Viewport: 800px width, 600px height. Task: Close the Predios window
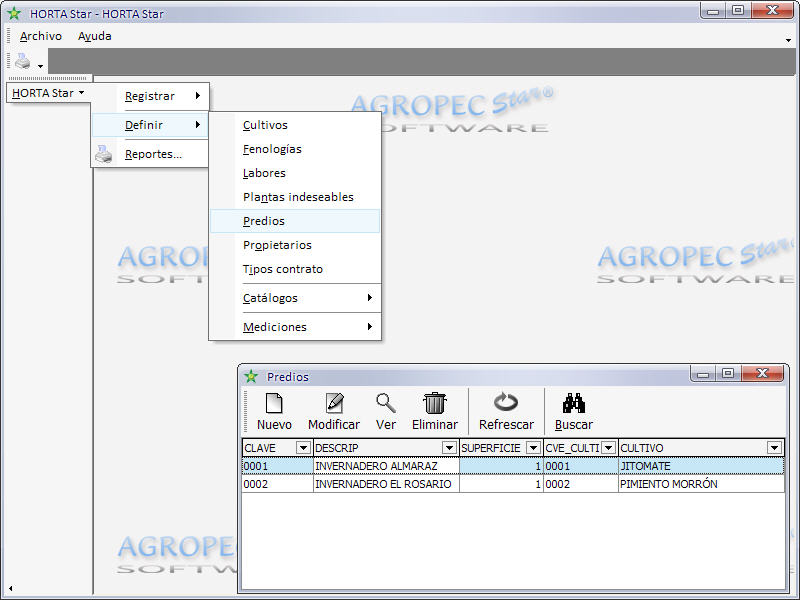tap(763, 373)
